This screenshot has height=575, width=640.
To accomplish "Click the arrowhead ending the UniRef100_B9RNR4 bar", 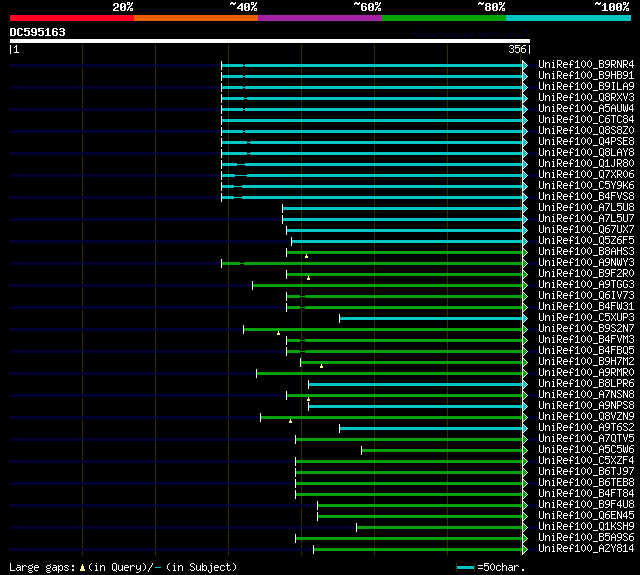I will (525, 65).
